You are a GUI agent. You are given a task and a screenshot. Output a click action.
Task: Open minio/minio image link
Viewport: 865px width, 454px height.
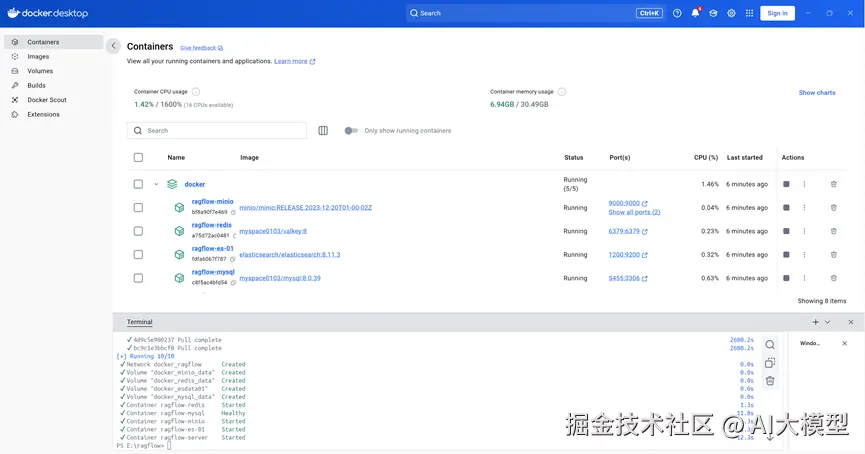point(306,208)
